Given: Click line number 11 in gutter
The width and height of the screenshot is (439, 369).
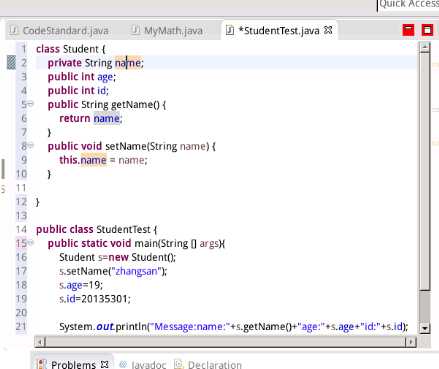Looking at the screenshot, I should 21,188.
